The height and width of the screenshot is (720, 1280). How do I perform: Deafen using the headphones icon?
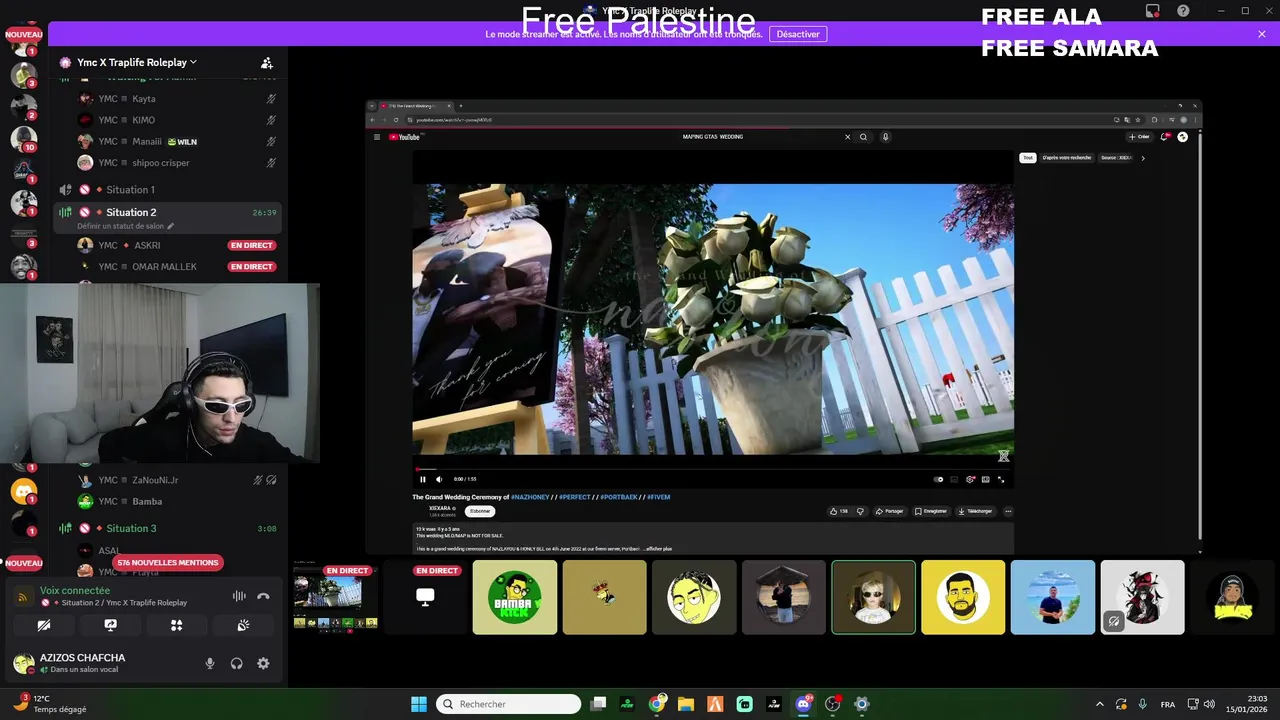[237, 663]
